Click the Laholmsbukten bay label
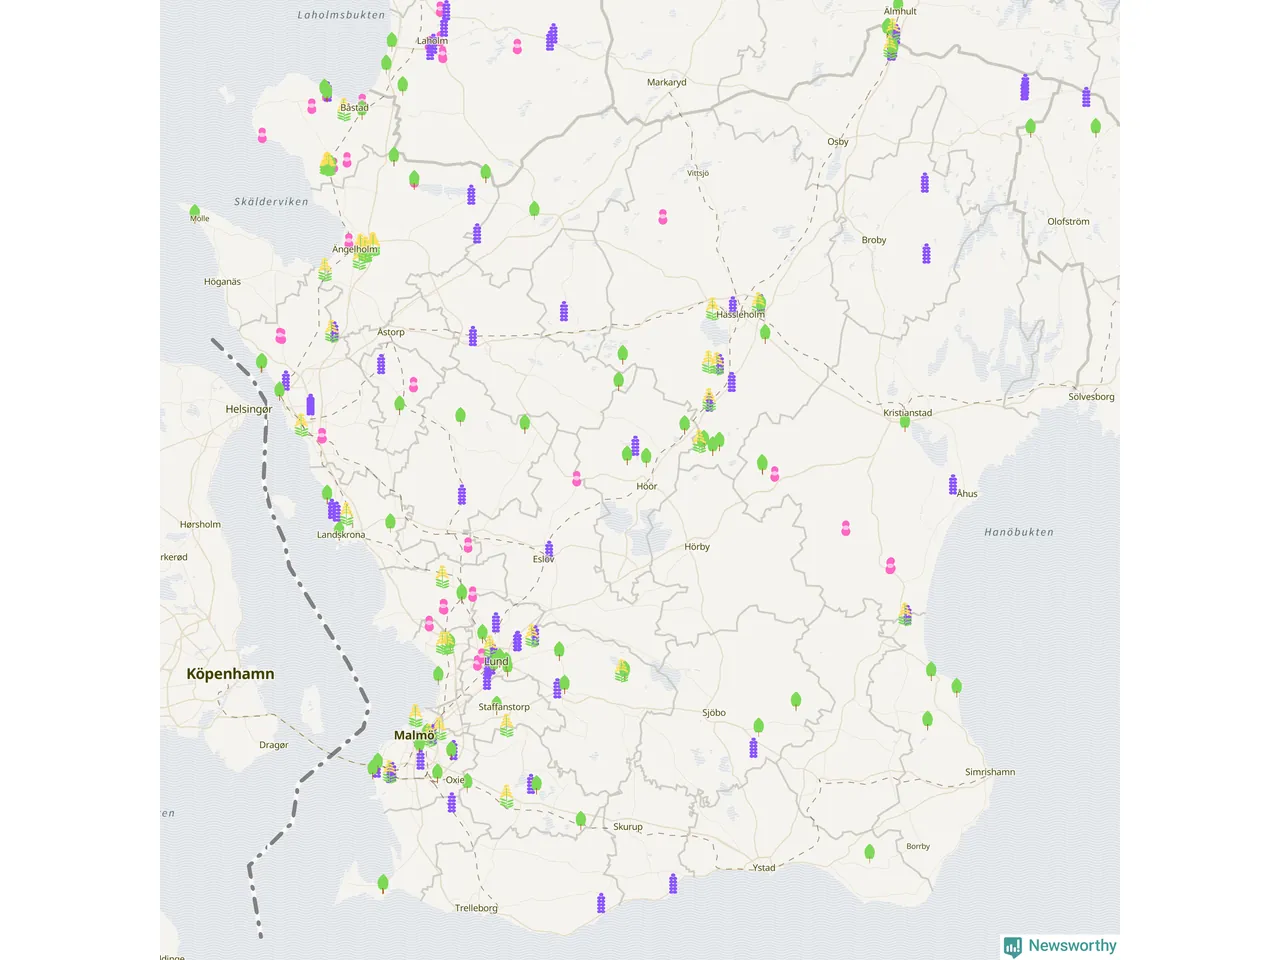 (341, 15)
